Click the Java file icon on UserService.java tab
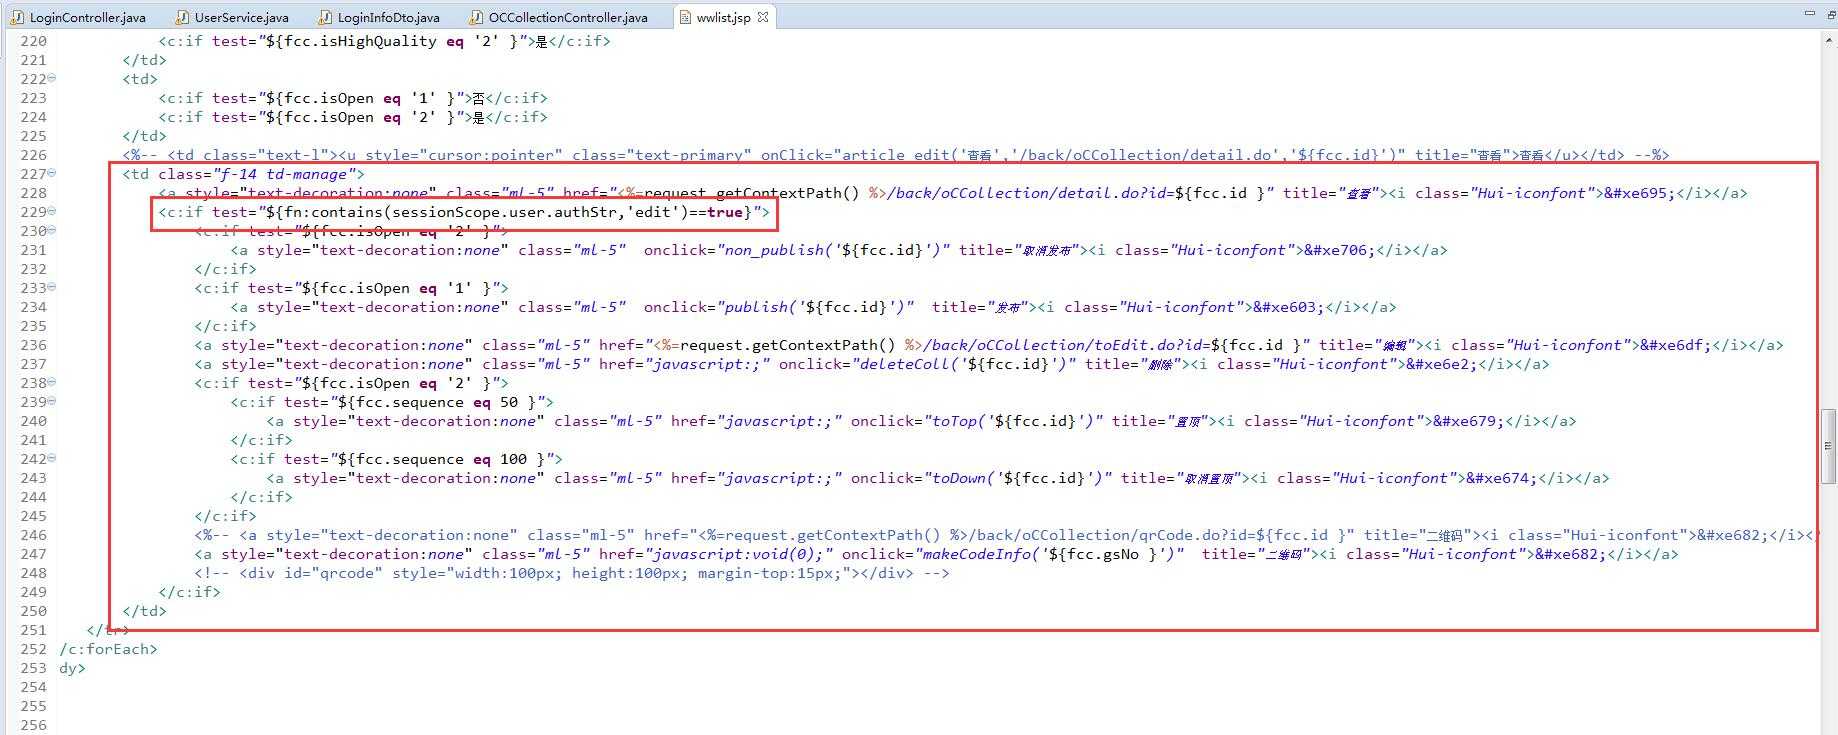 (x=182, y=17)
